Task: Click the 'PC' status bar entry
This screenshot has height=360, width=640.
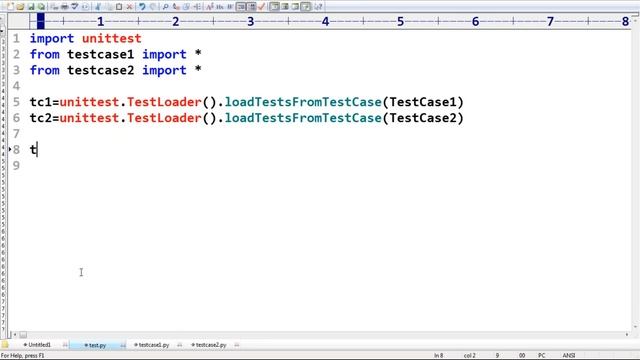Action: [542, 356]
